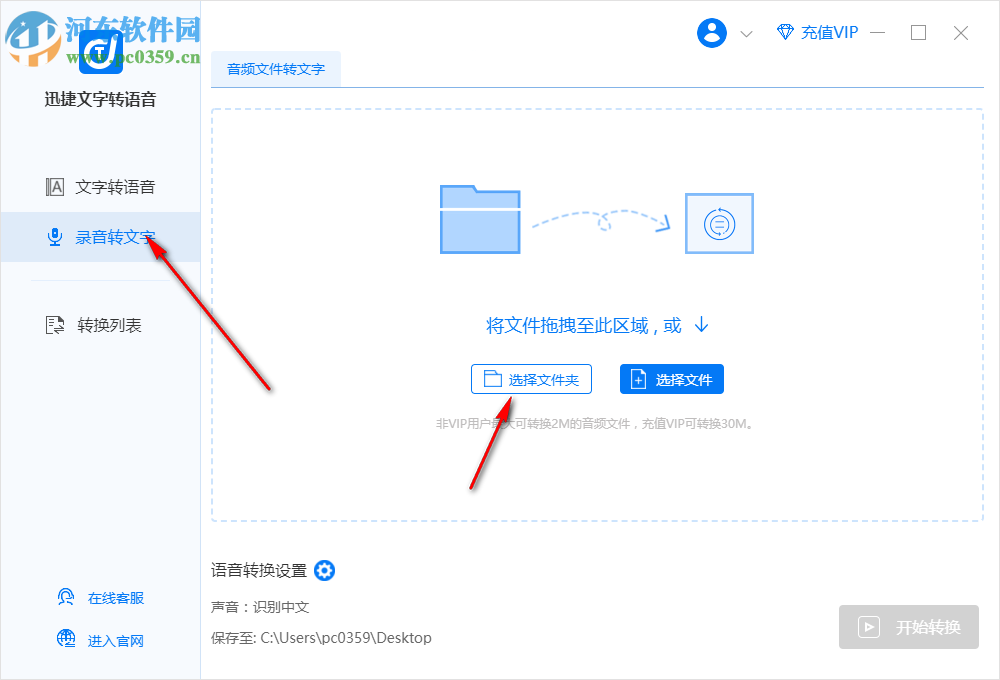
Task: Expand the dropdown arrow beside the avatar
Action: click(744, 32)
